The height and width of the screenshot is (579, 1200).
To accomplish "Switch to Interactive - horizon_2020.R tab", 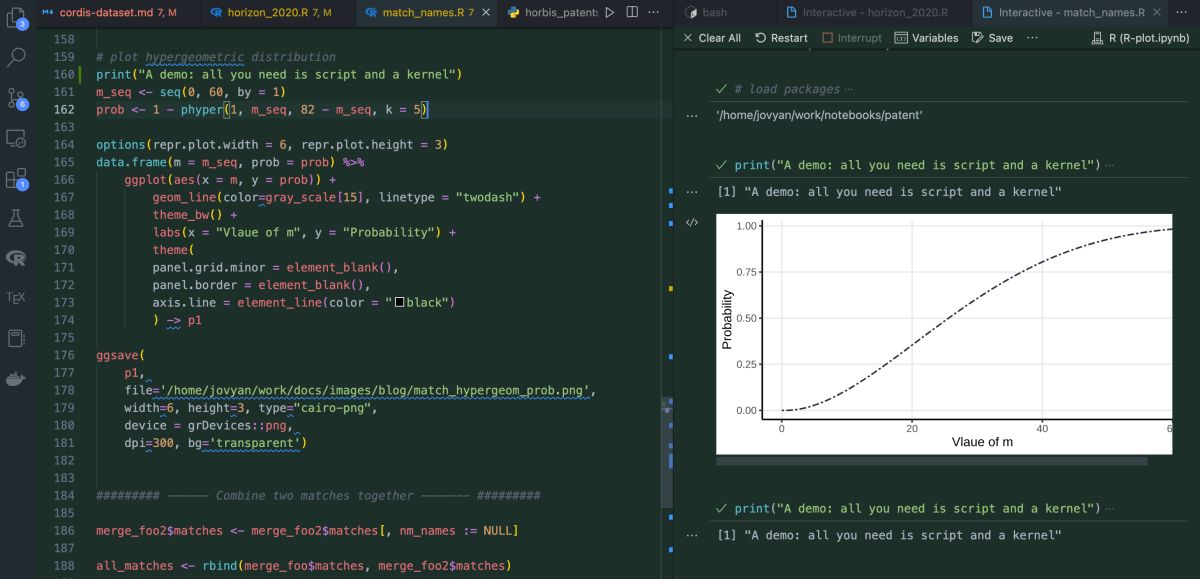I will coord(873,12).
